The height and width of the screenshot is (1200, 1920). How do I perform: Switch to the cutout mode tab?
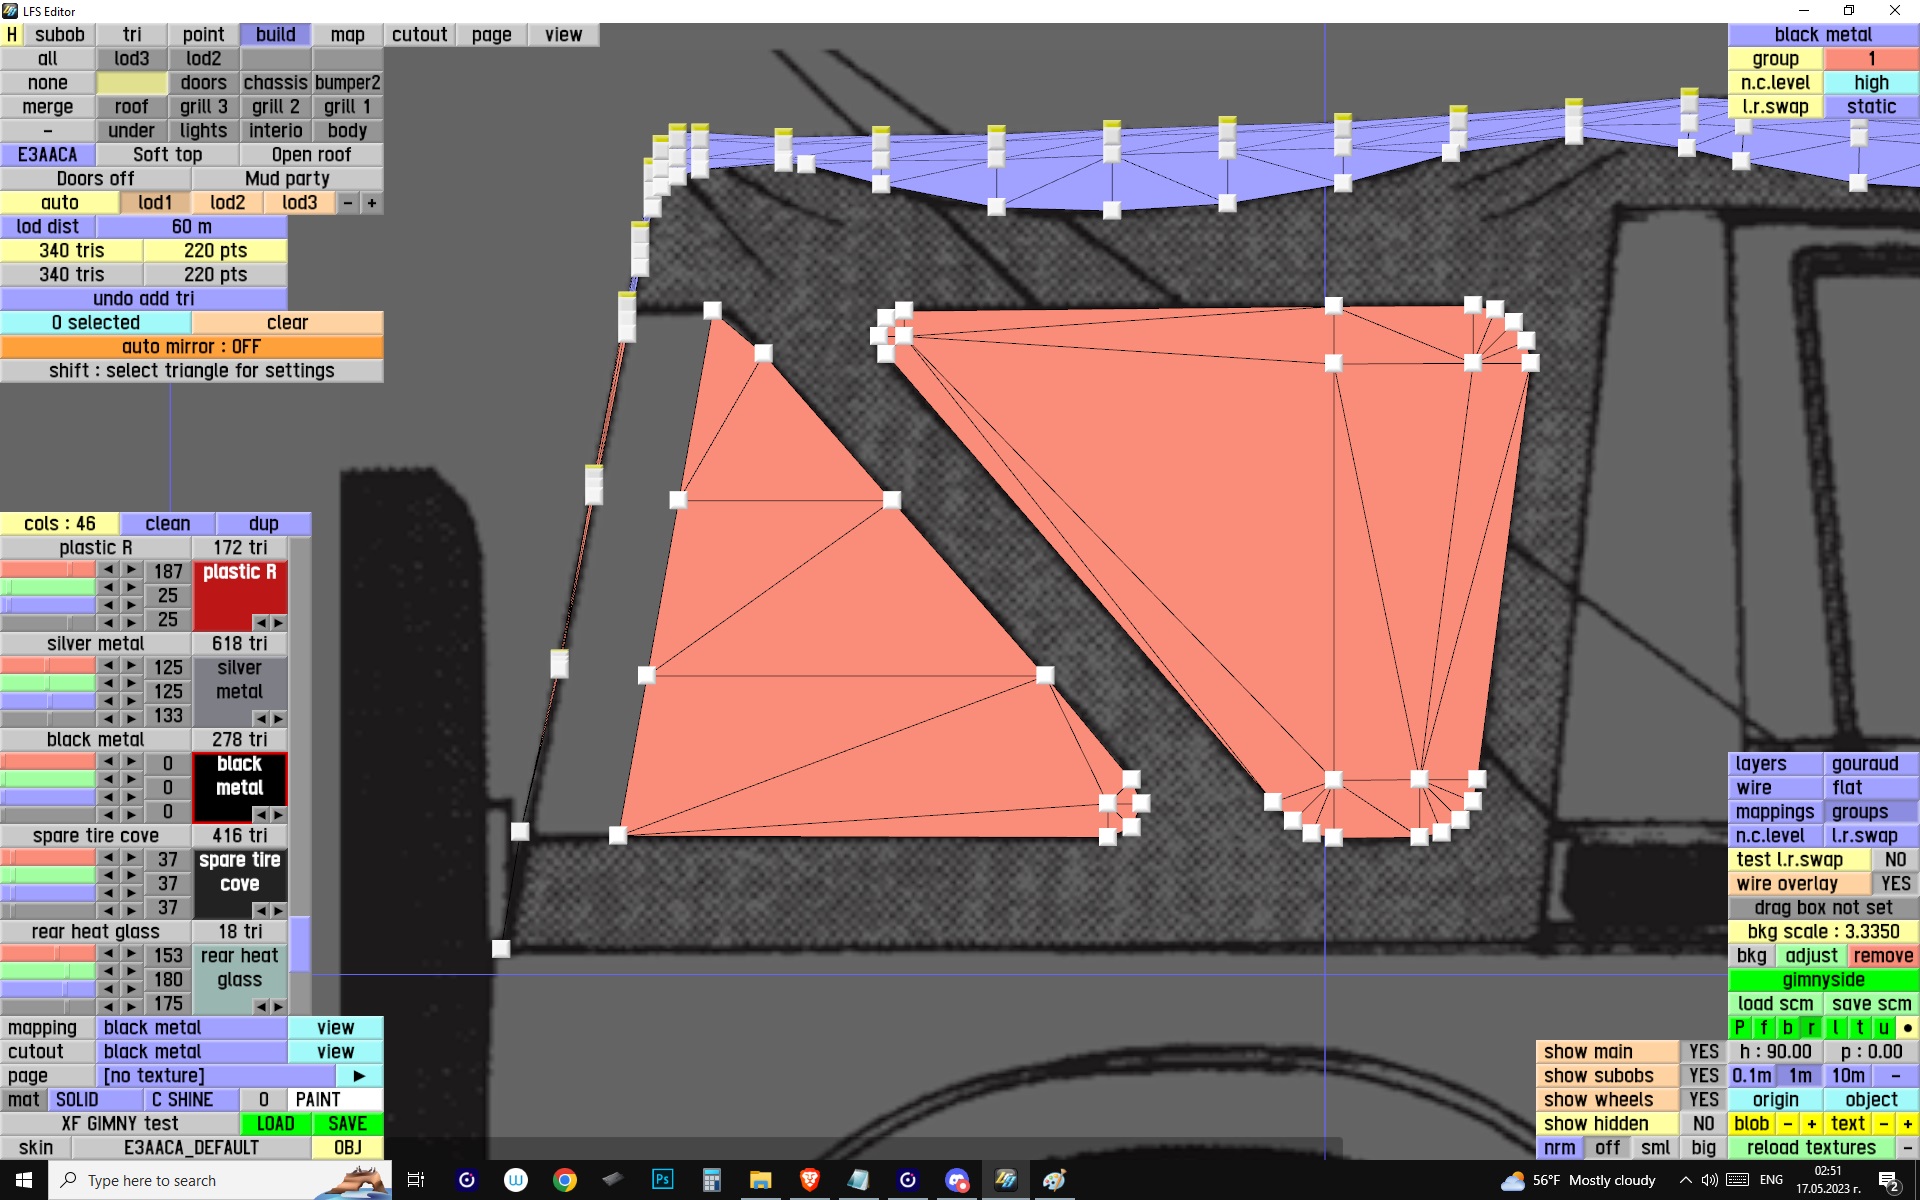(x=419, y=35)
